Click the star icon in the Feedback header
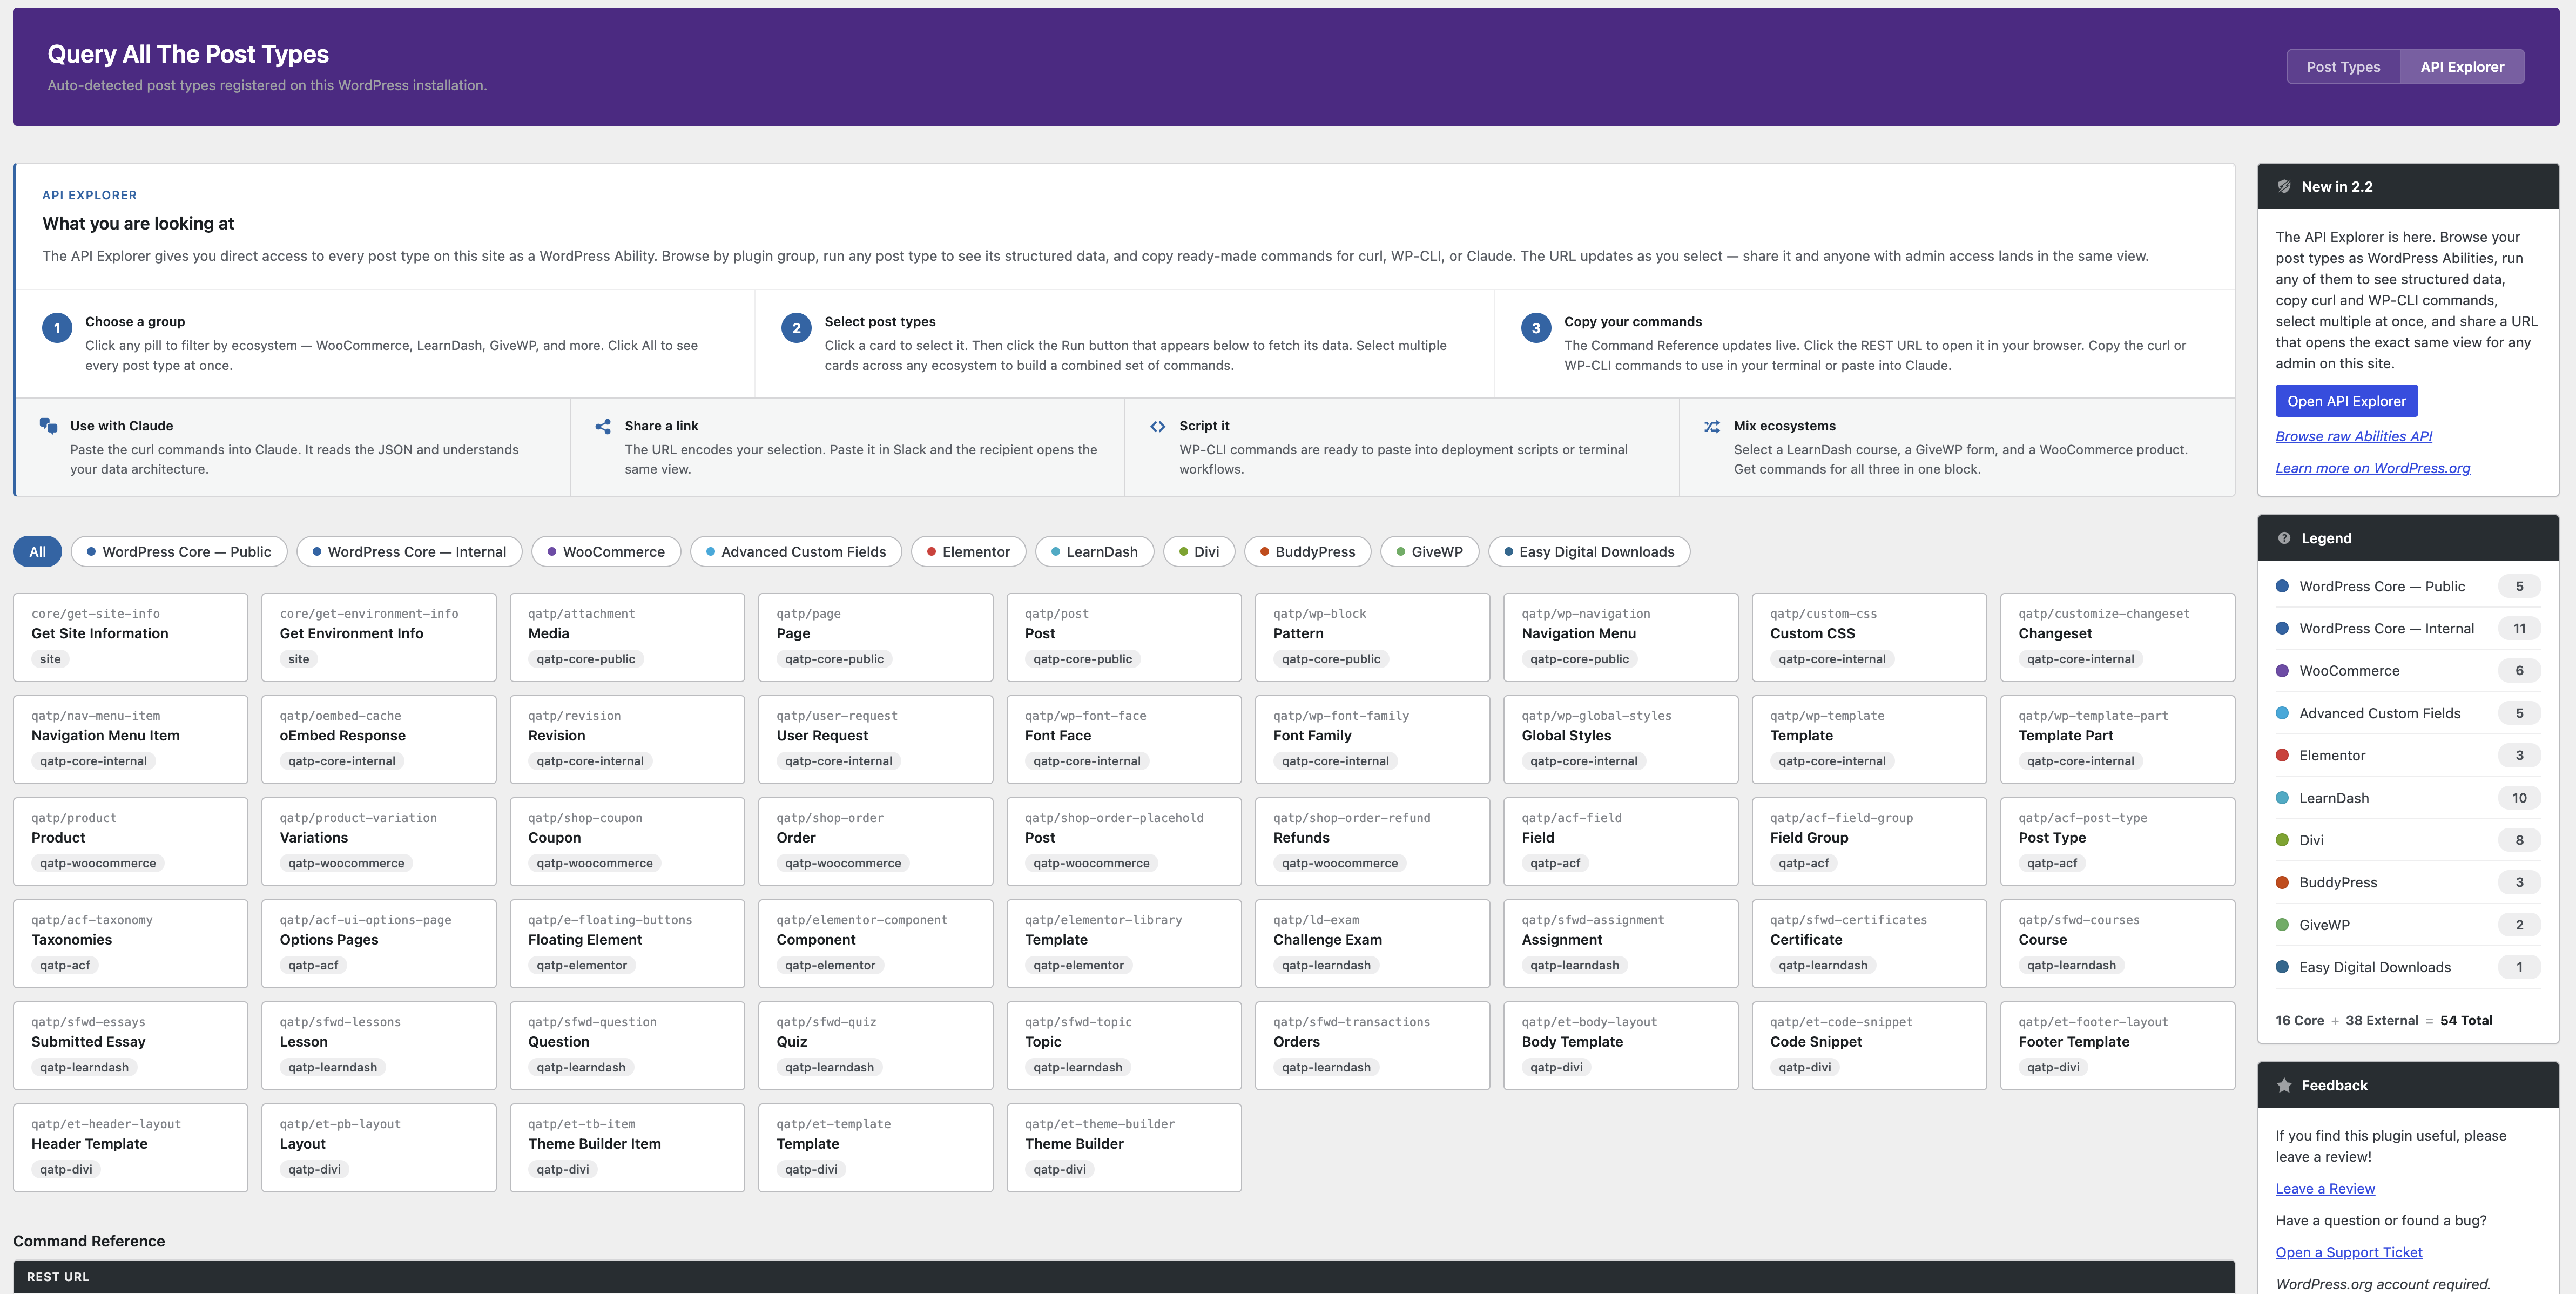The image size is (2576, 1294). click(2285, 1085)
